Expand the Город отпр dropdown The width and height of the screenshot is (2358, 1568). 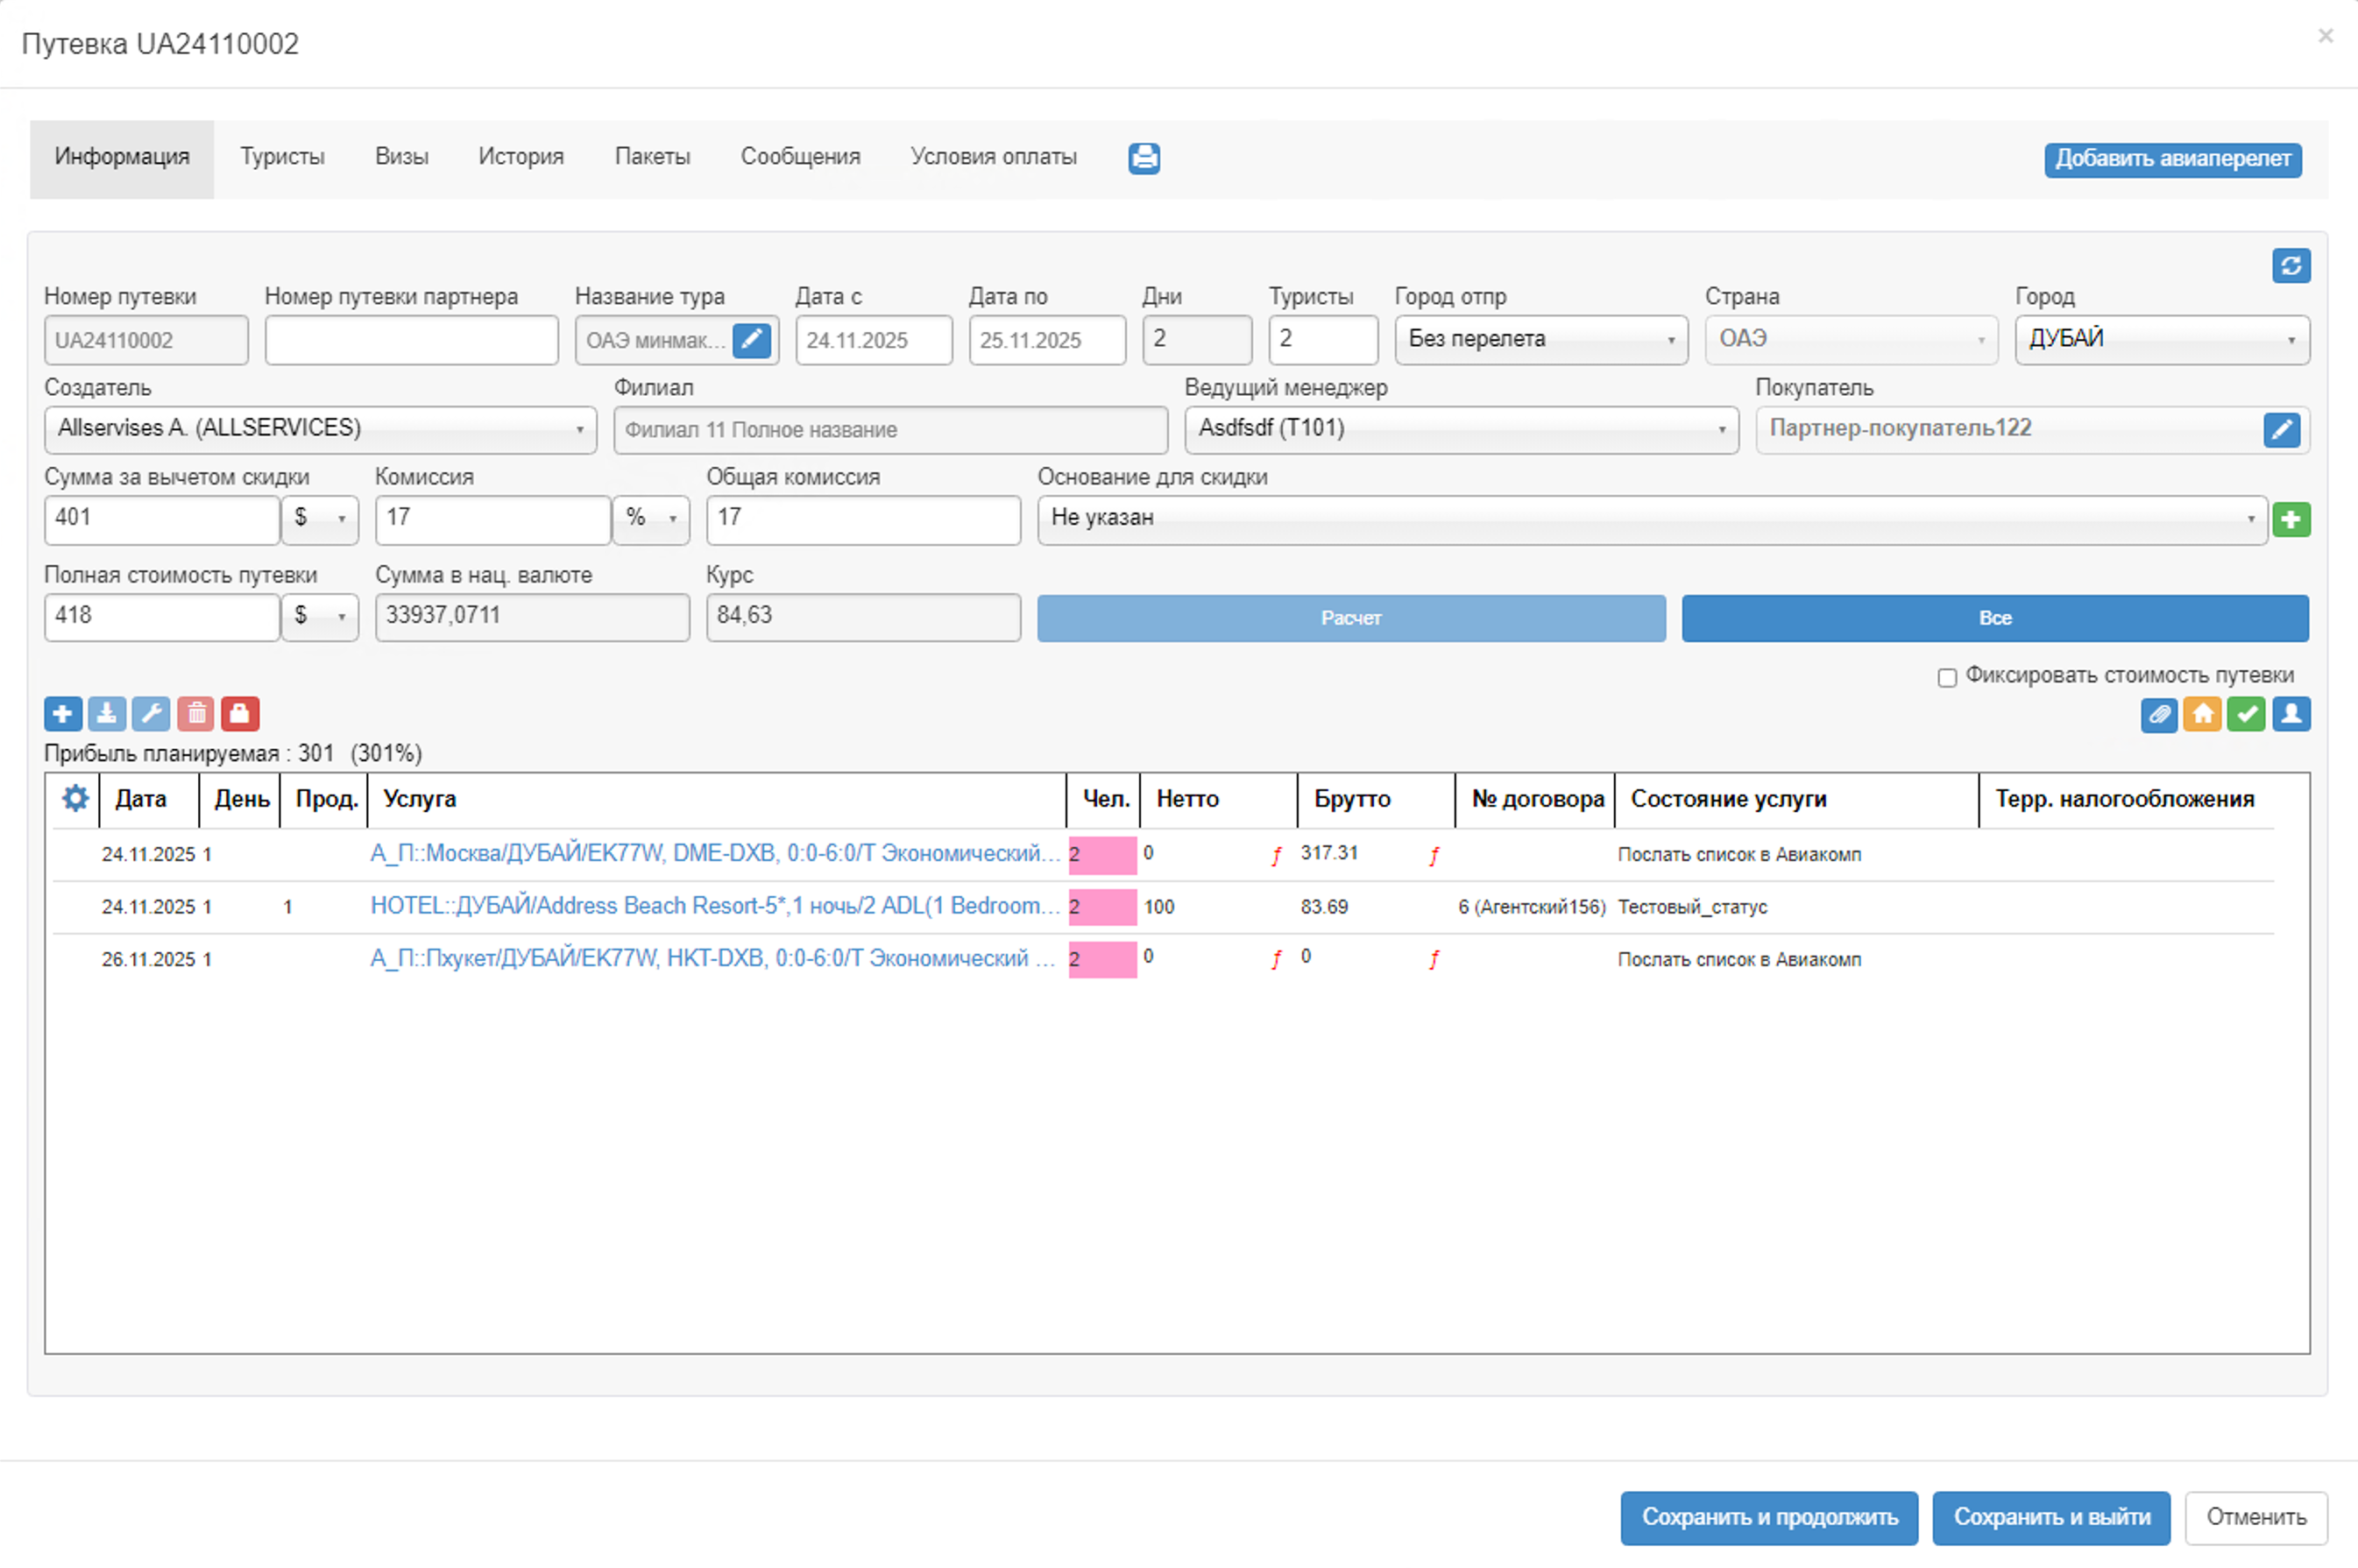tap(1540, 340)
